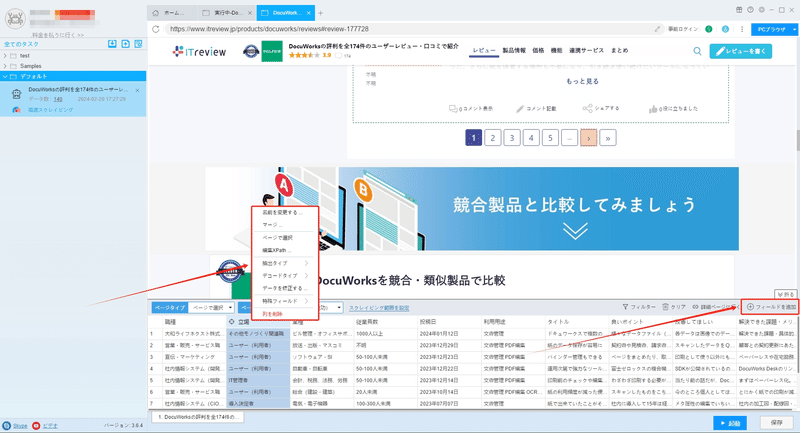Click the 投稿日 column header
The height and width of the screenshot is (433, 800).
(449, 322)
